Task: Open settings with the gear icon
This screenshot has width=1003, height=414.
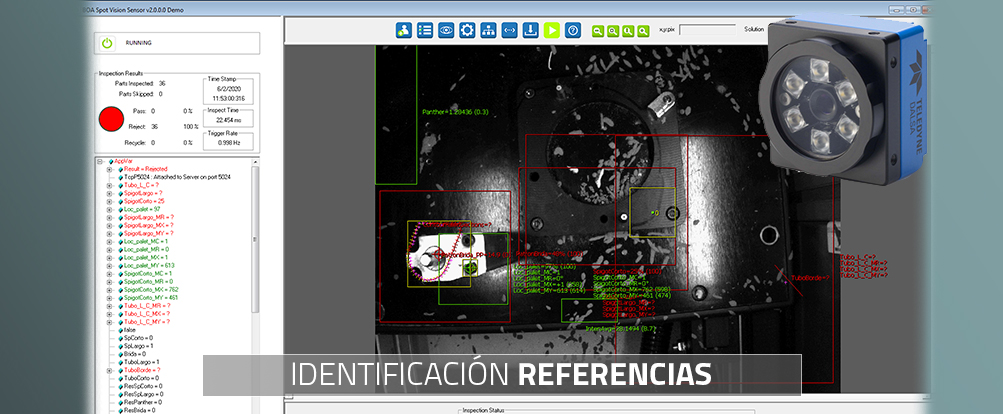Action: [467, 30]
